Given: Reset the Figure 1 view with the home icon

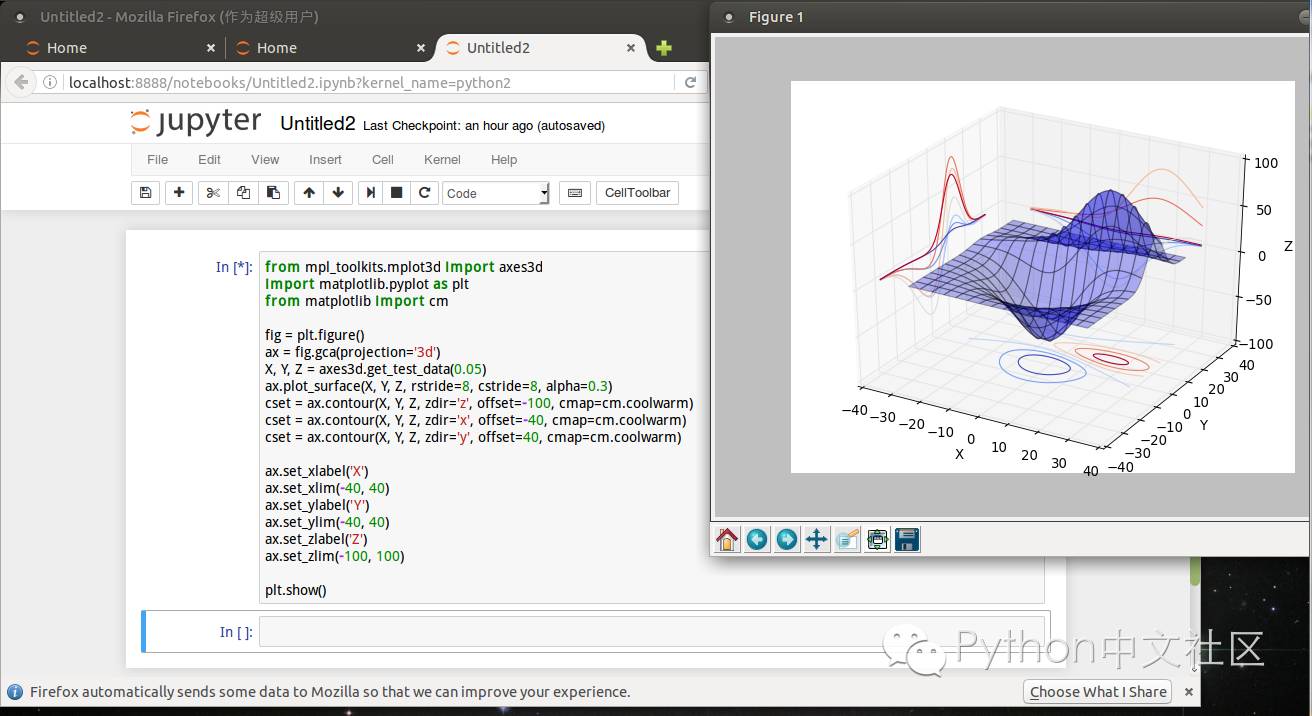Looking at the screenshot, I should coord(727,540).
